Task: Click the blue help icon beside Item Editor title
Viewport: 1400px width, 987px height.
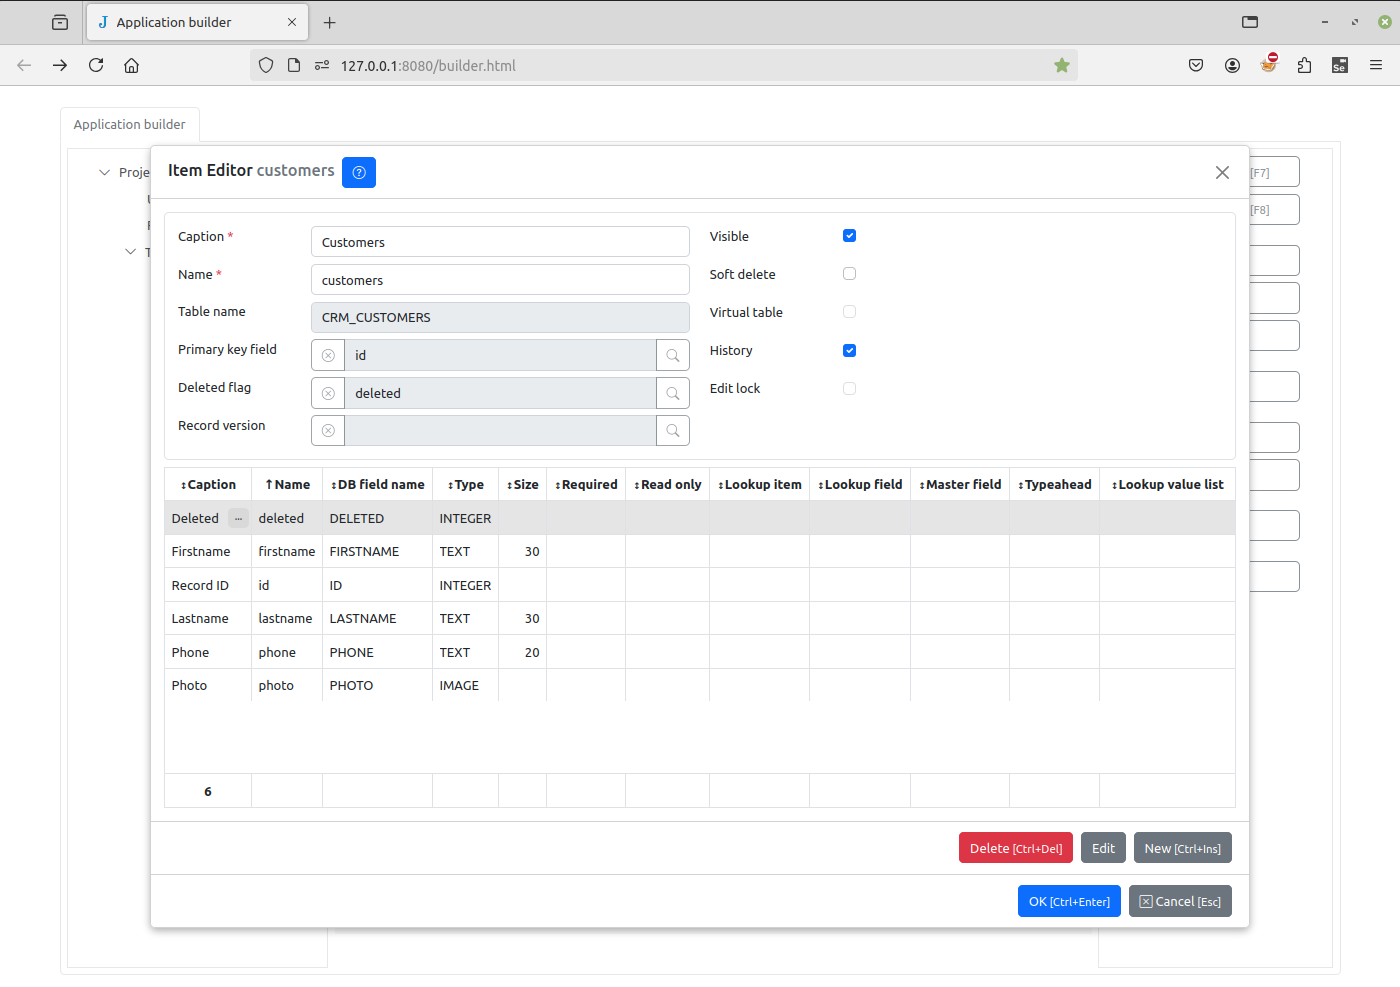Action: coord(358,172)
